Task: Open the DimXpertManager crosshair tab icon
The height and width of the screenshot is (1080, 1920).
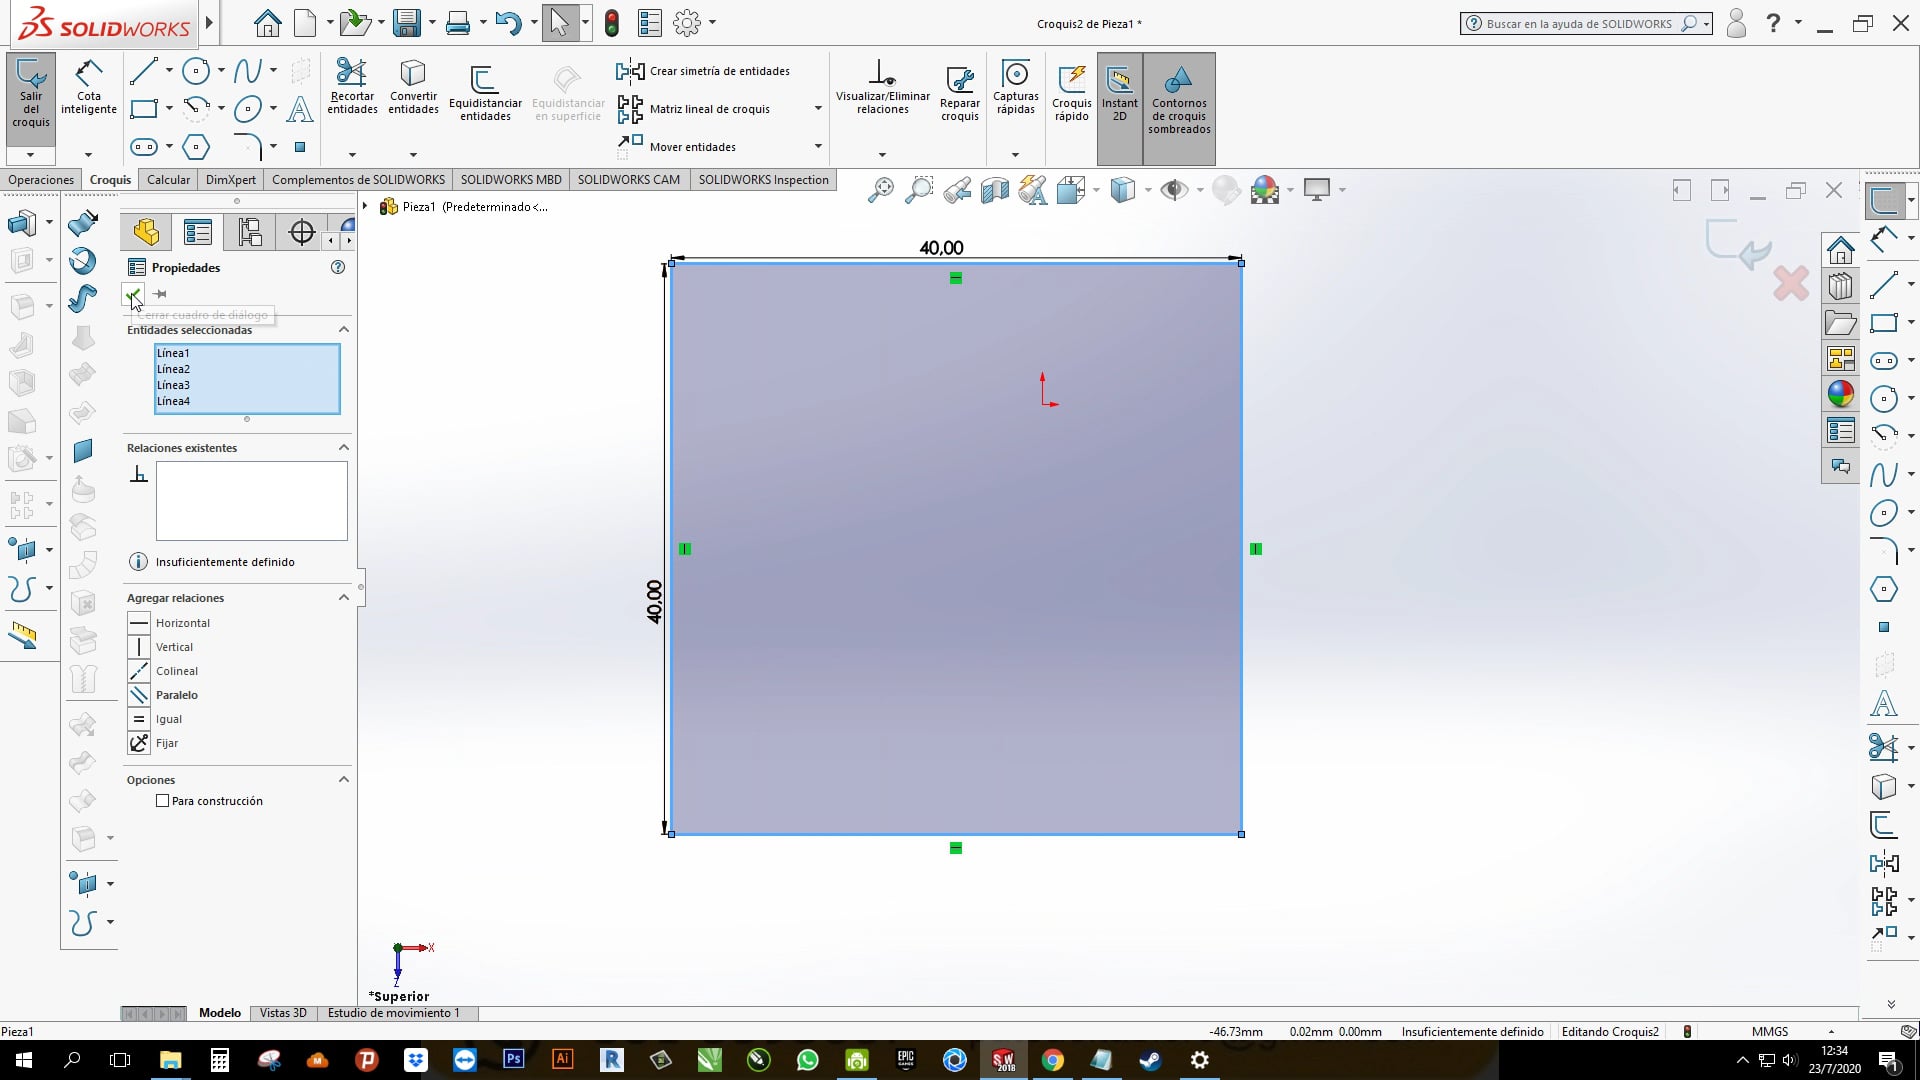Action: coord(301,232)
